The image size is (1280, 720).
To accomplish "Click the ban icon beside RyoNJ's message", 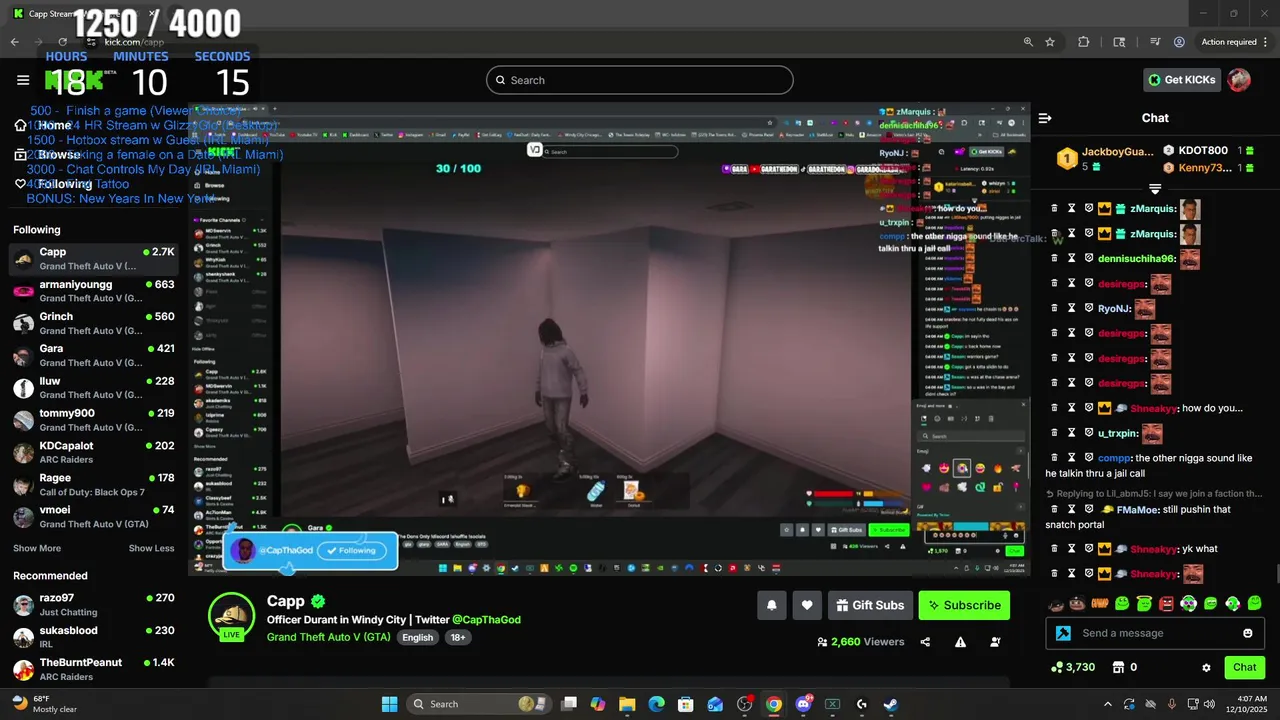I will pos(1089,309).
